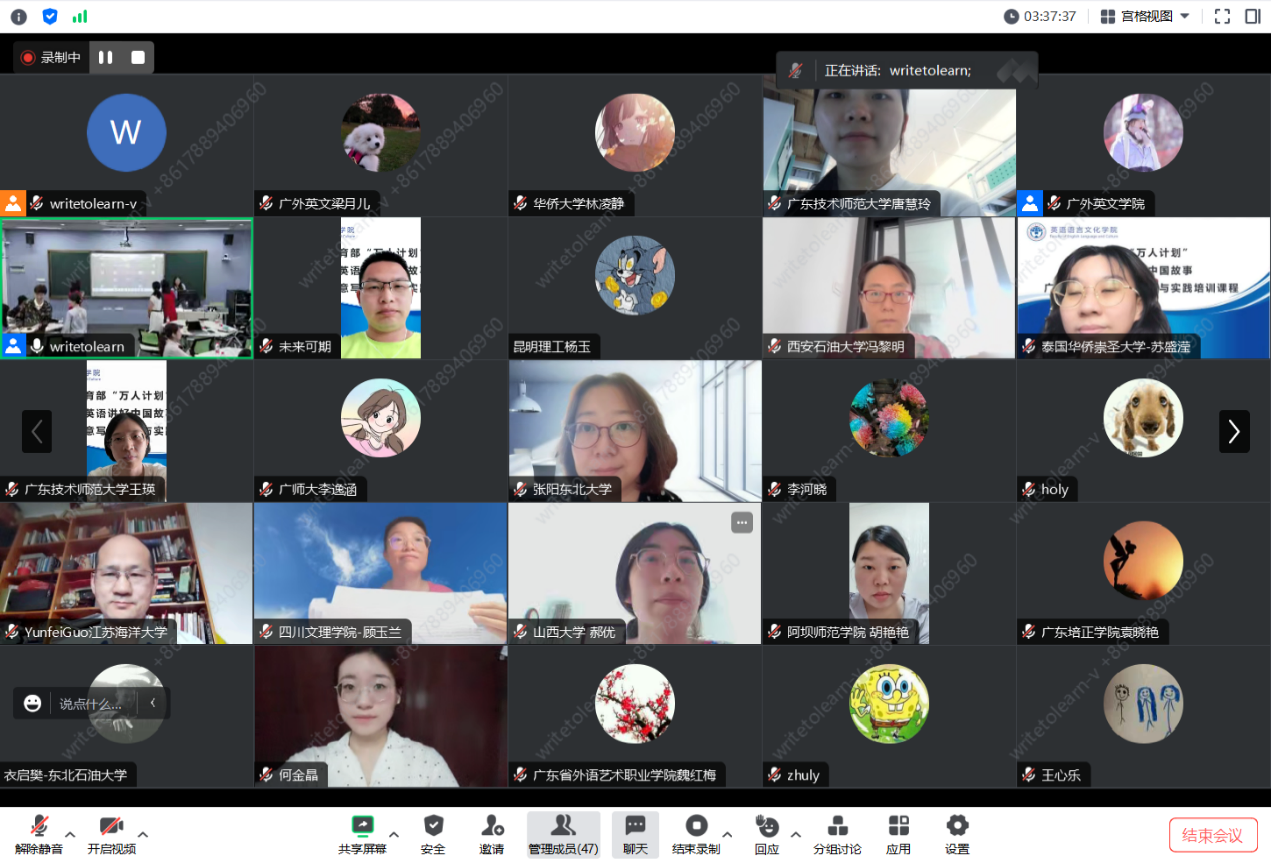Open the grid view (宫格视图) dropdown
This screenshot has width=1271, height=863.
(1145, 16)
